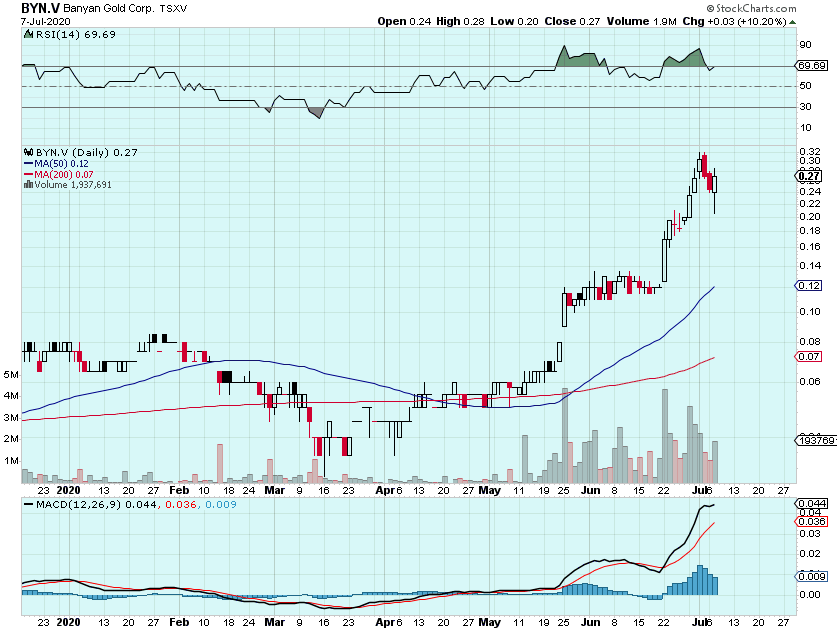Click the Chg +0.03 (+10.20%) value
The height and width of the screenshot is (628, 838).
734,21
